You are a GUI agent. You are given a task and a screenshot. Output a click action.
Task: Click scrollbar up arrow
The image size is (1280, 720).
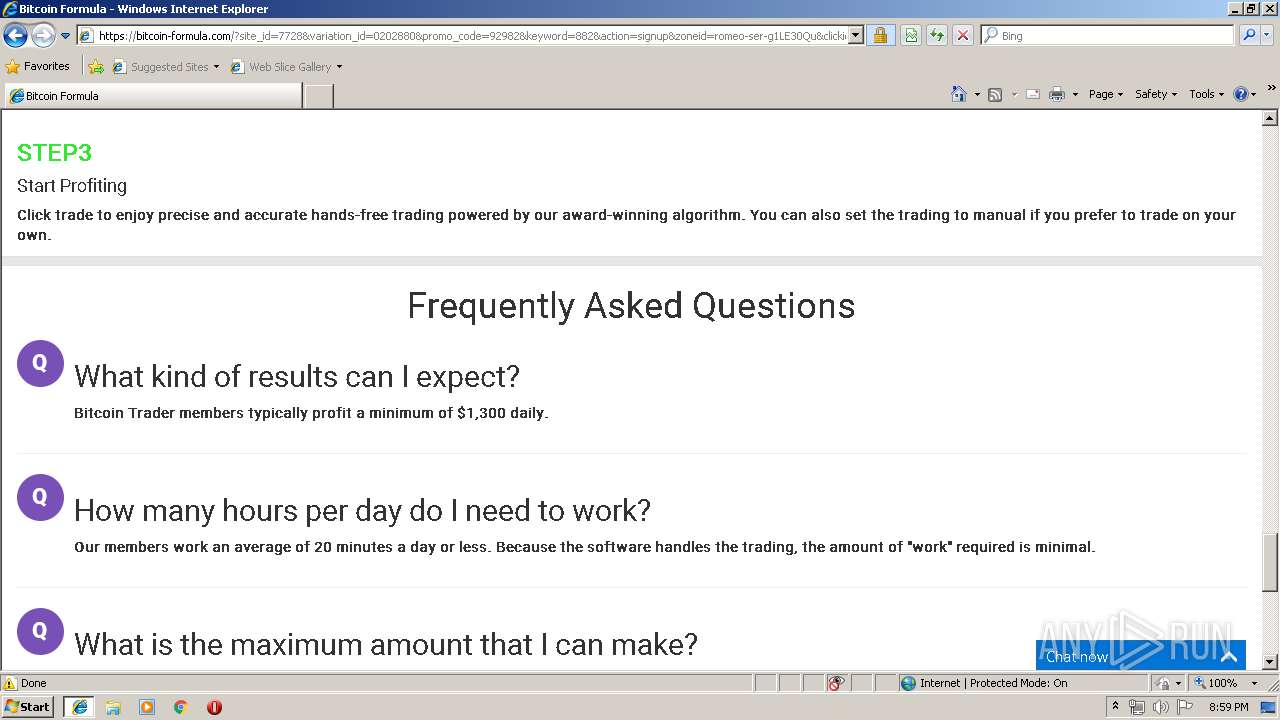click(1270, 118)
